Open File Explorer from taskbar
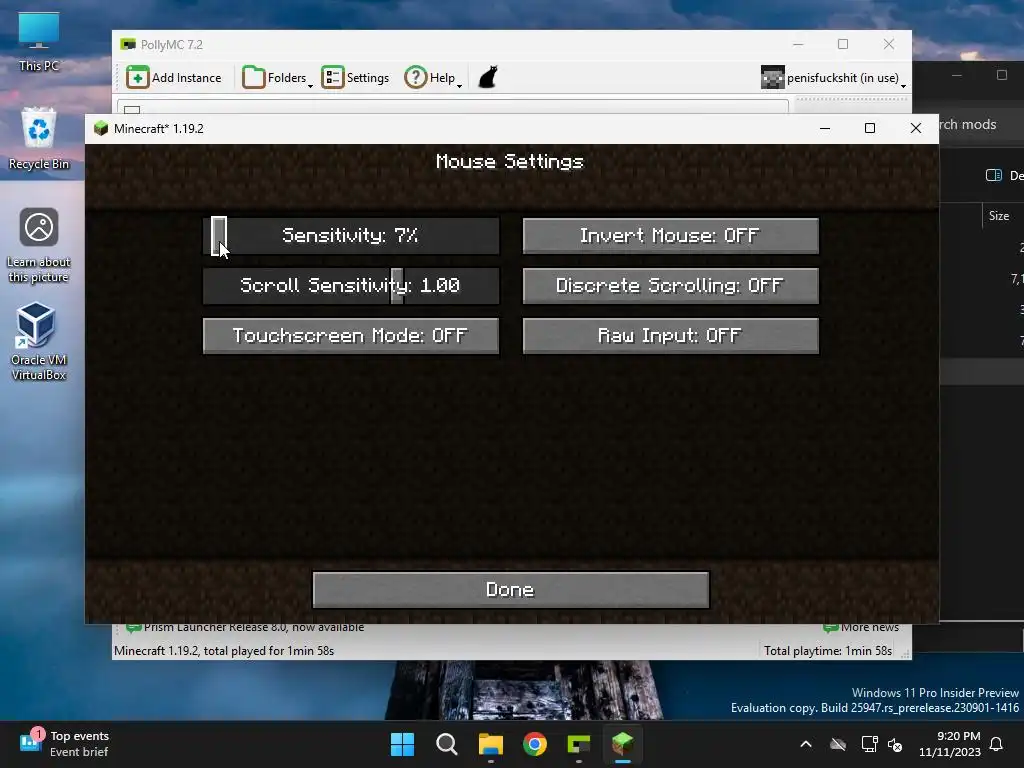The width and height of the screenshot is (1024, 768). (490, 744)
